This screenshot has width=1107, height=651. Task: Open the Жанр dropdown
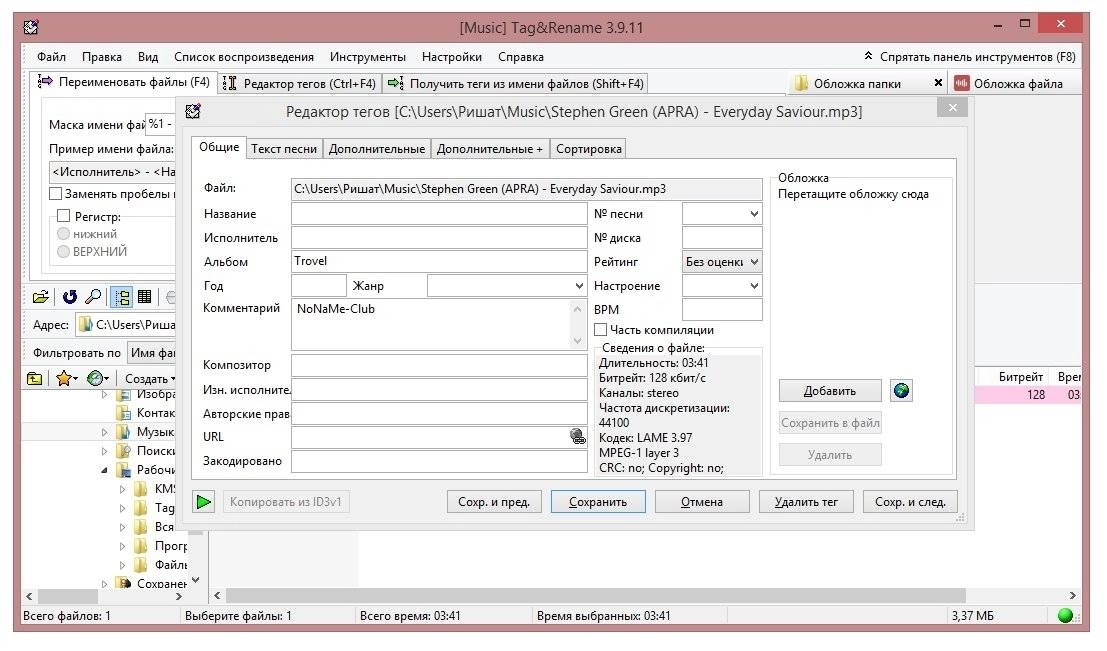pyautogui.click(x=579, y=286)
